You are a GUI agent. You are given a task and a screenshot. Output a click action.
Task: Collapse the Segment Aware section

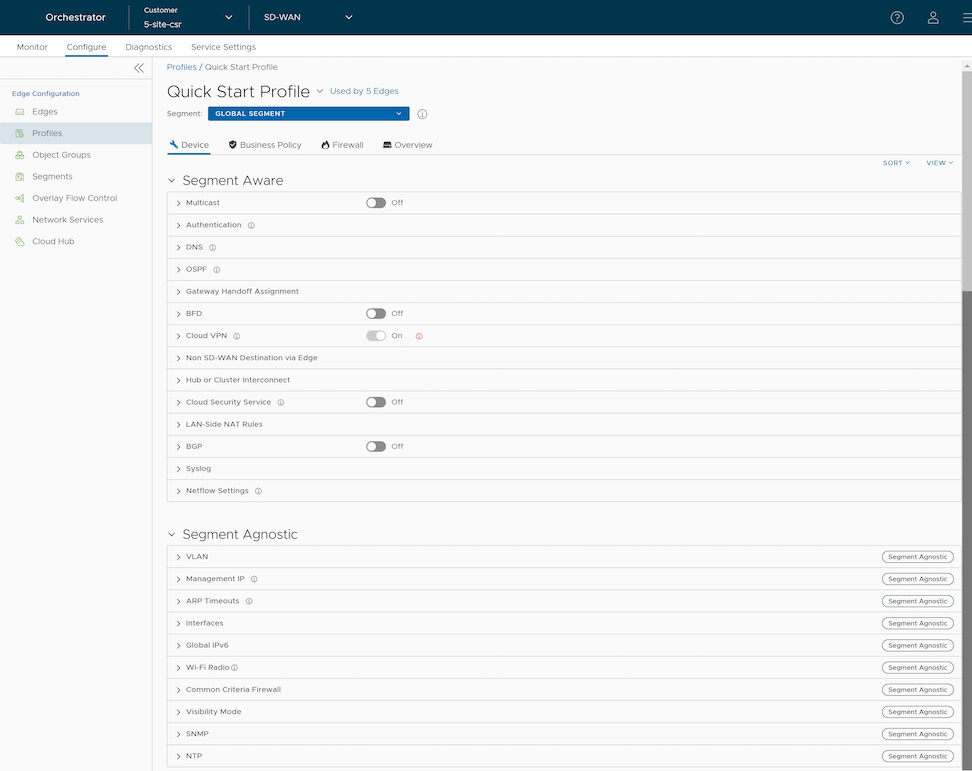tap(172, 181)
